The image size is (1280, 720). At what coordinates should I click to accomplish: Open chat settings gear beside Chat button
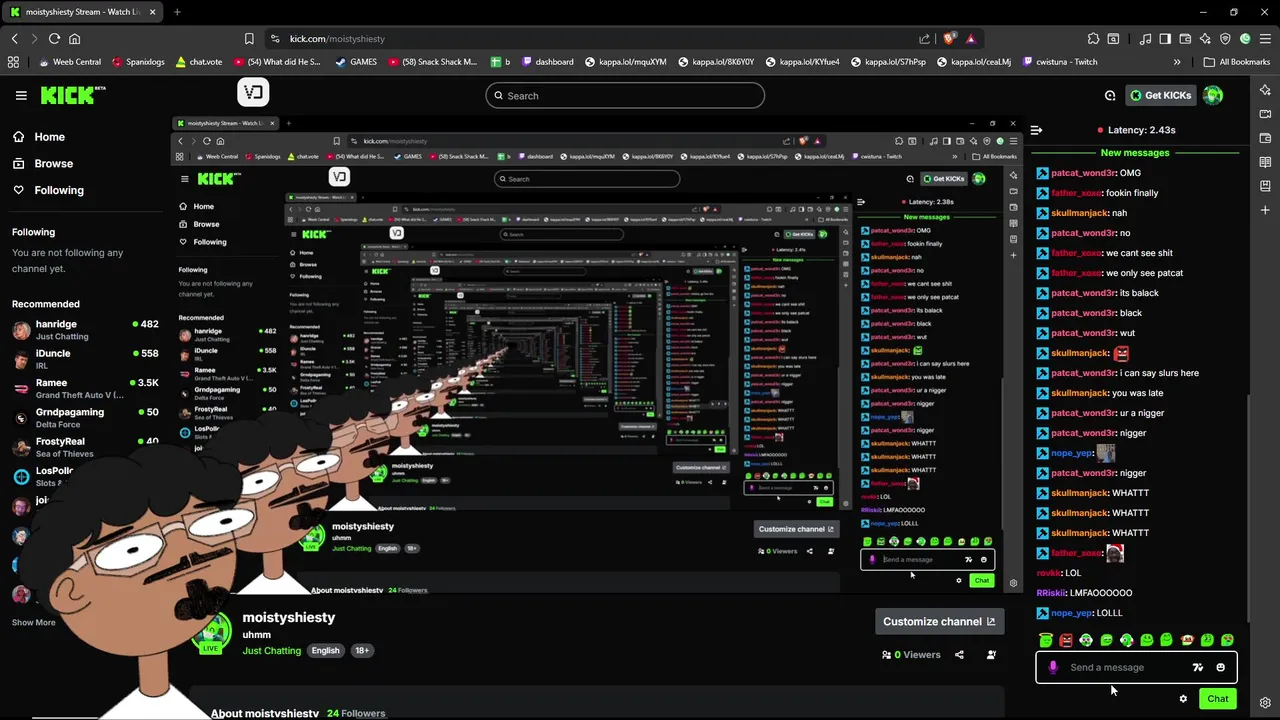coord(1183,699)
